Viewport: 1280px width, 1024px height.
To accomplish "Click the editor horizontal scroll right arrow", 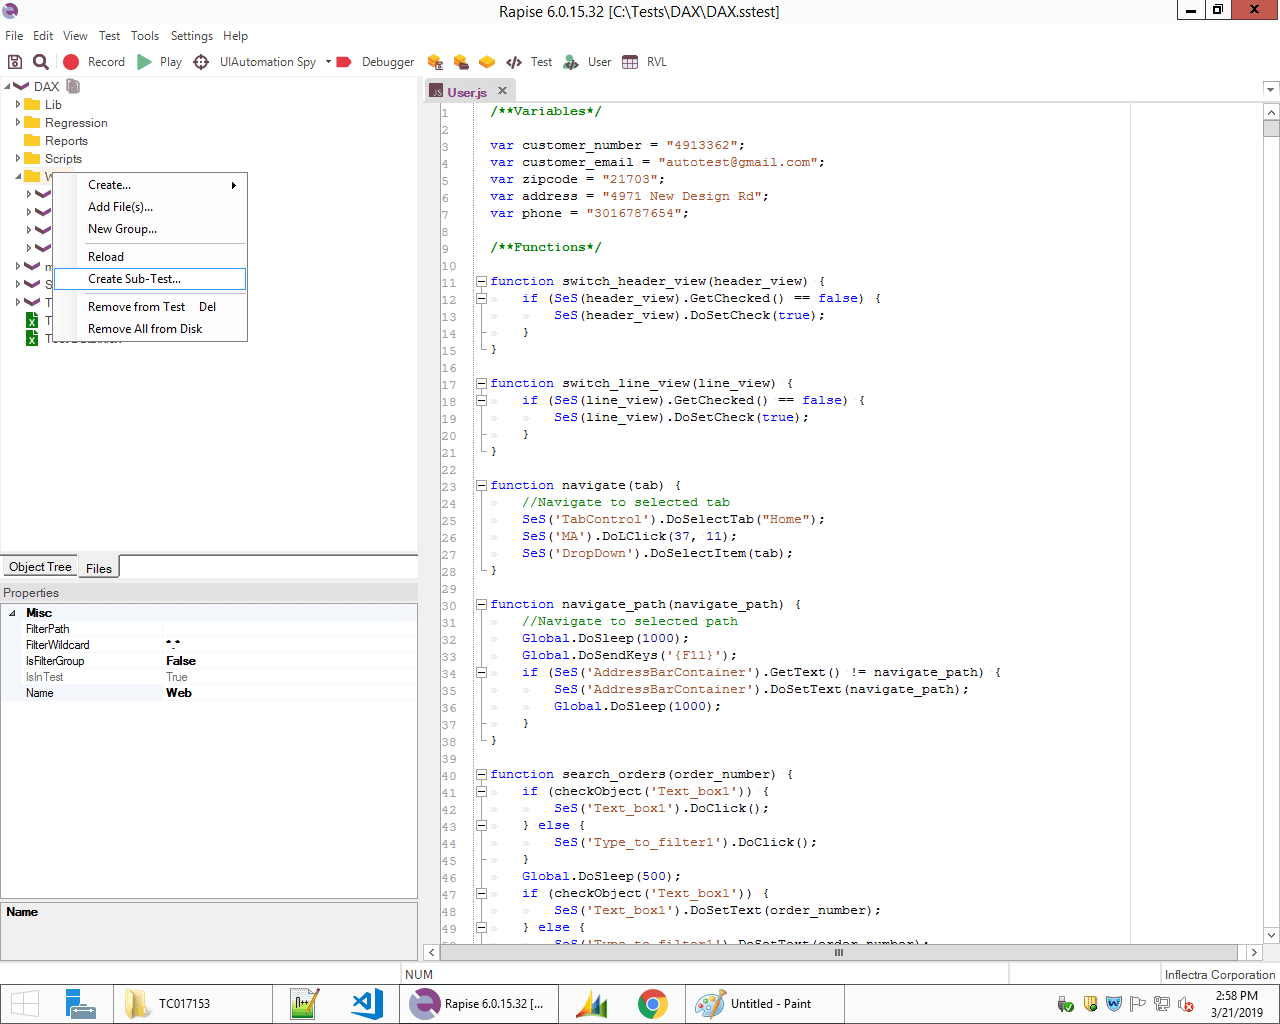I will (x=1254, y=953).
